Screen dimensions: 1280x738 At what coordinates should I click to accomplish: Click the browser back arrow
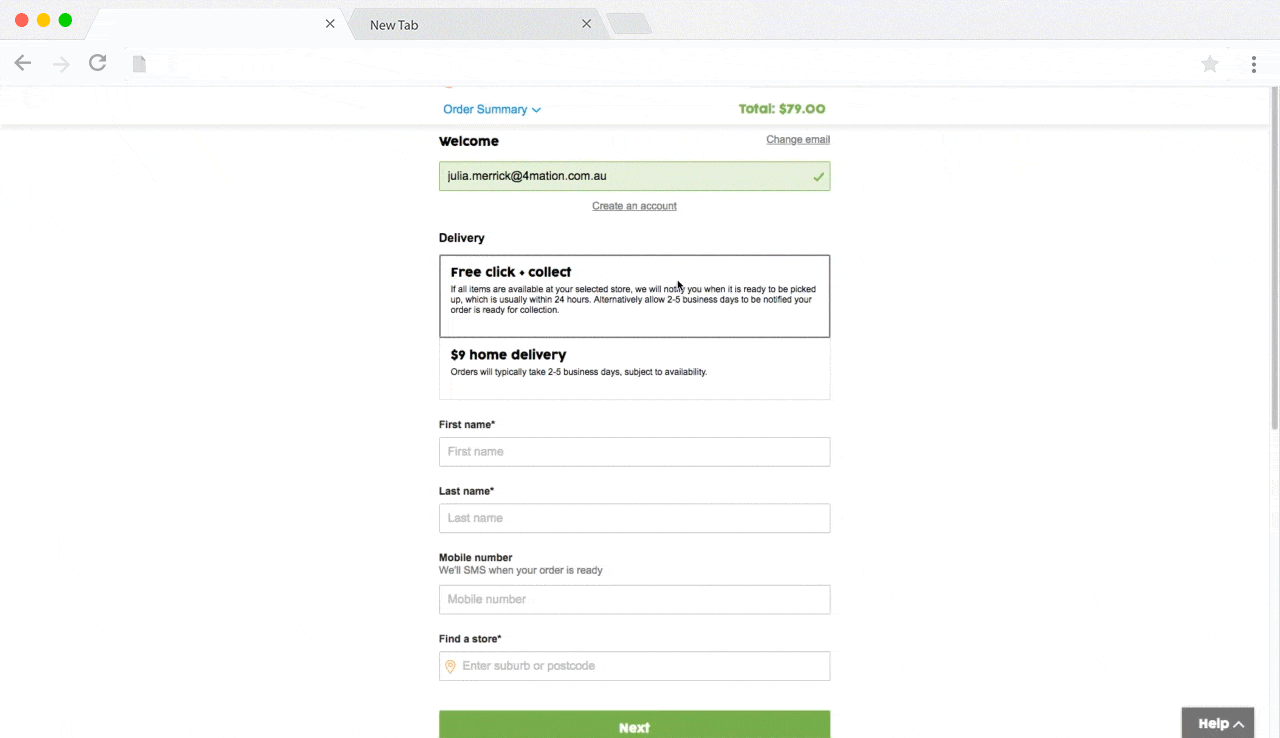23,64
